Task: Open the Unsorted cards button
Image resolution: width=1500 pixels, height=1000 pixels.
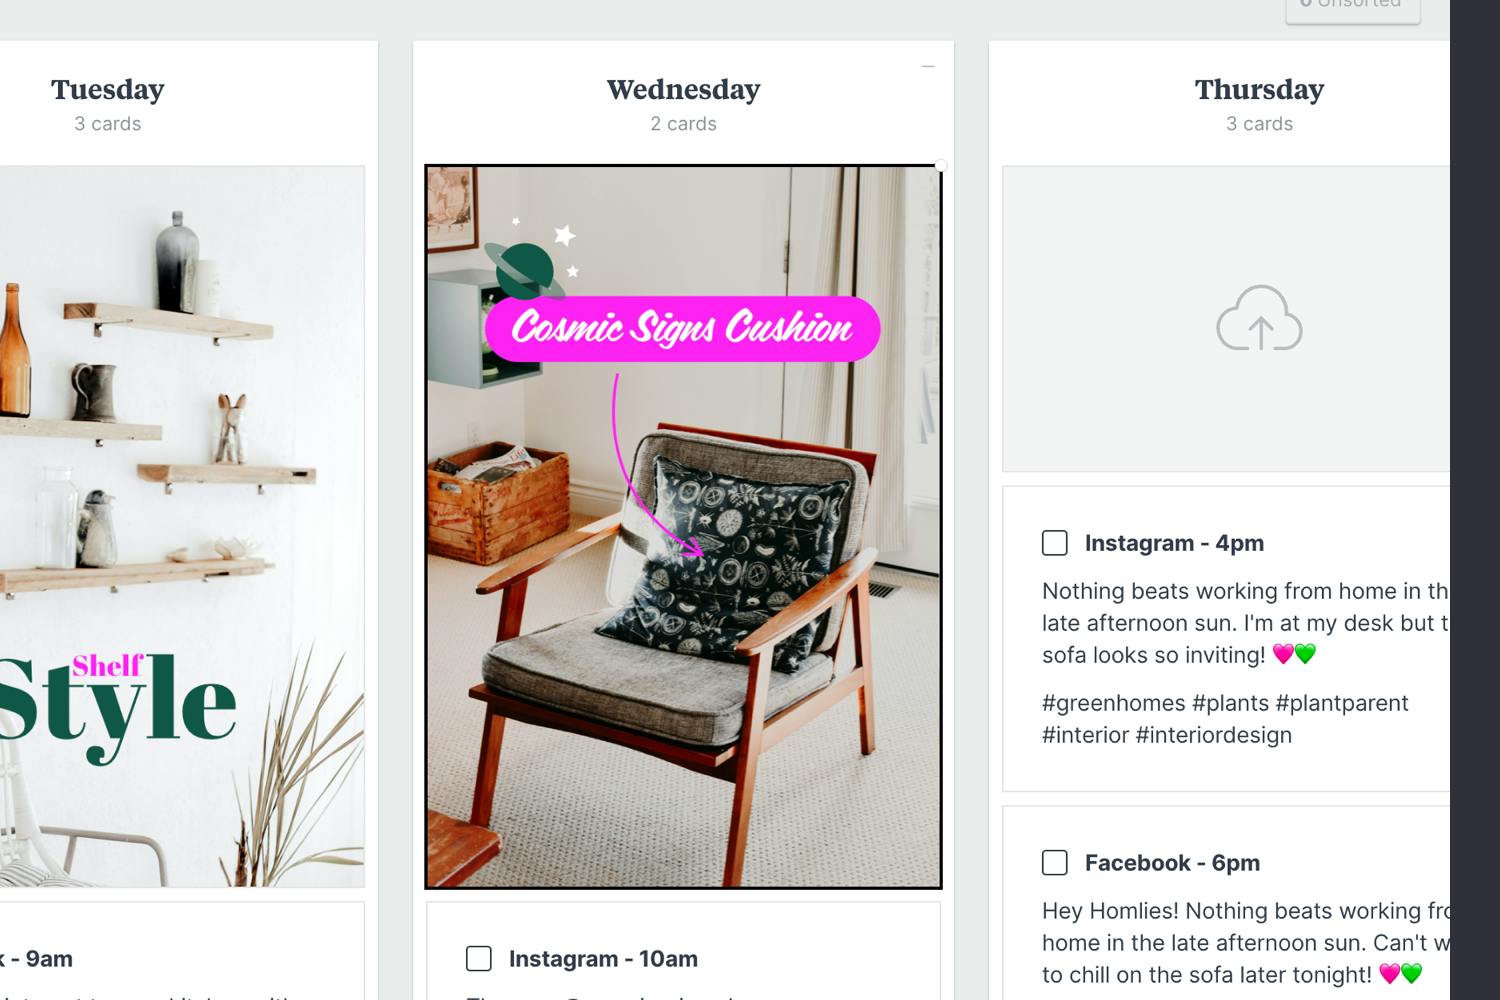Action: pos(1352,8)
